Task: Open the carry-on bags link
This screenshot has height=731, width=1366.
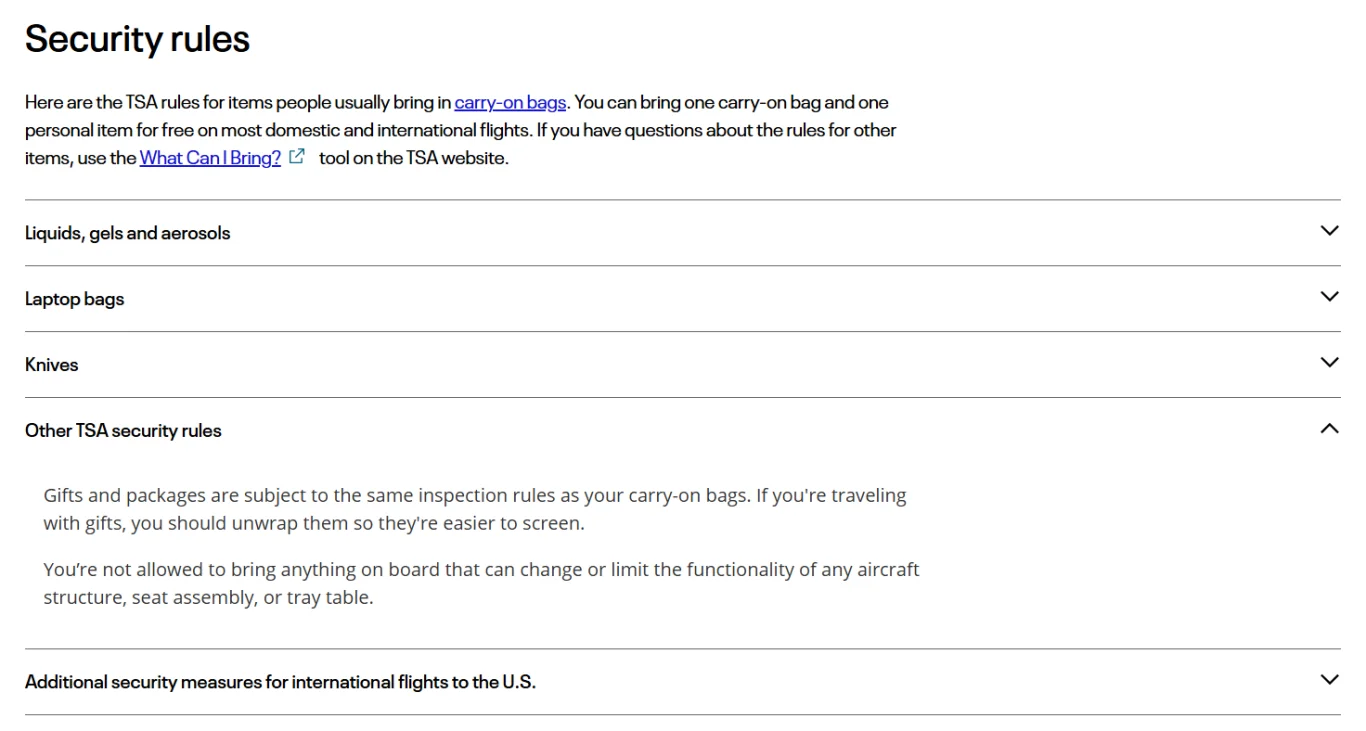Action: pyautogui.click(x=510, y=102)
